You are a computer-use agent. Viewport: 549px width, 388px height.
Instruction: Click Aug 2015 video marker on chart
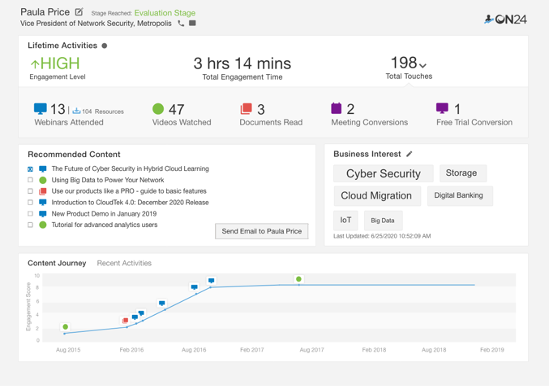(65, 327)
